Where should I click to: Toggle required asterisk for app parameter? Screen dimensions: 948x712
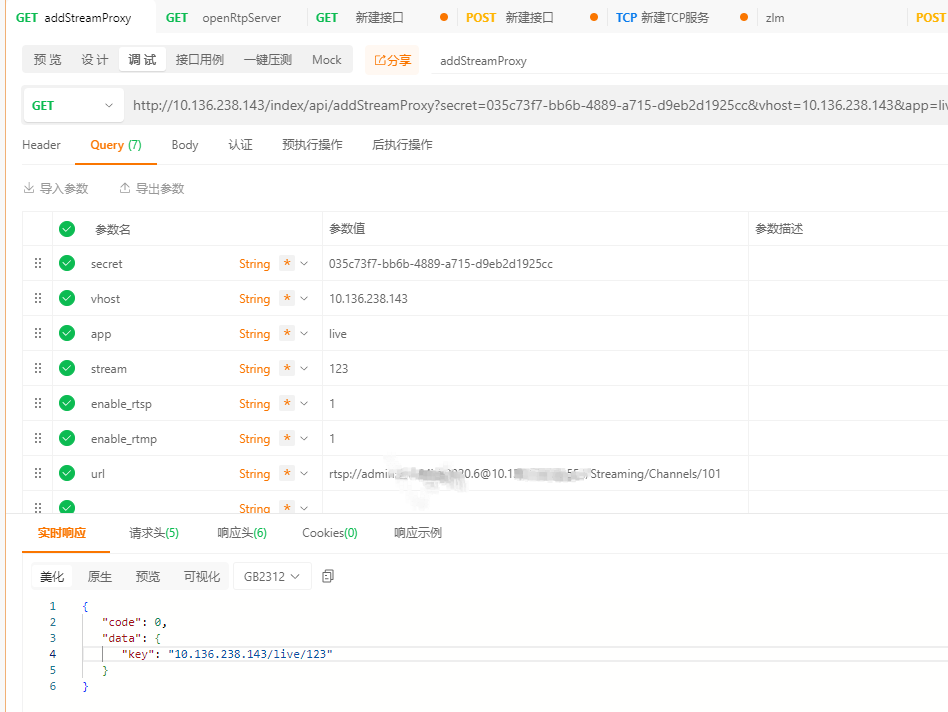point(287,333)
